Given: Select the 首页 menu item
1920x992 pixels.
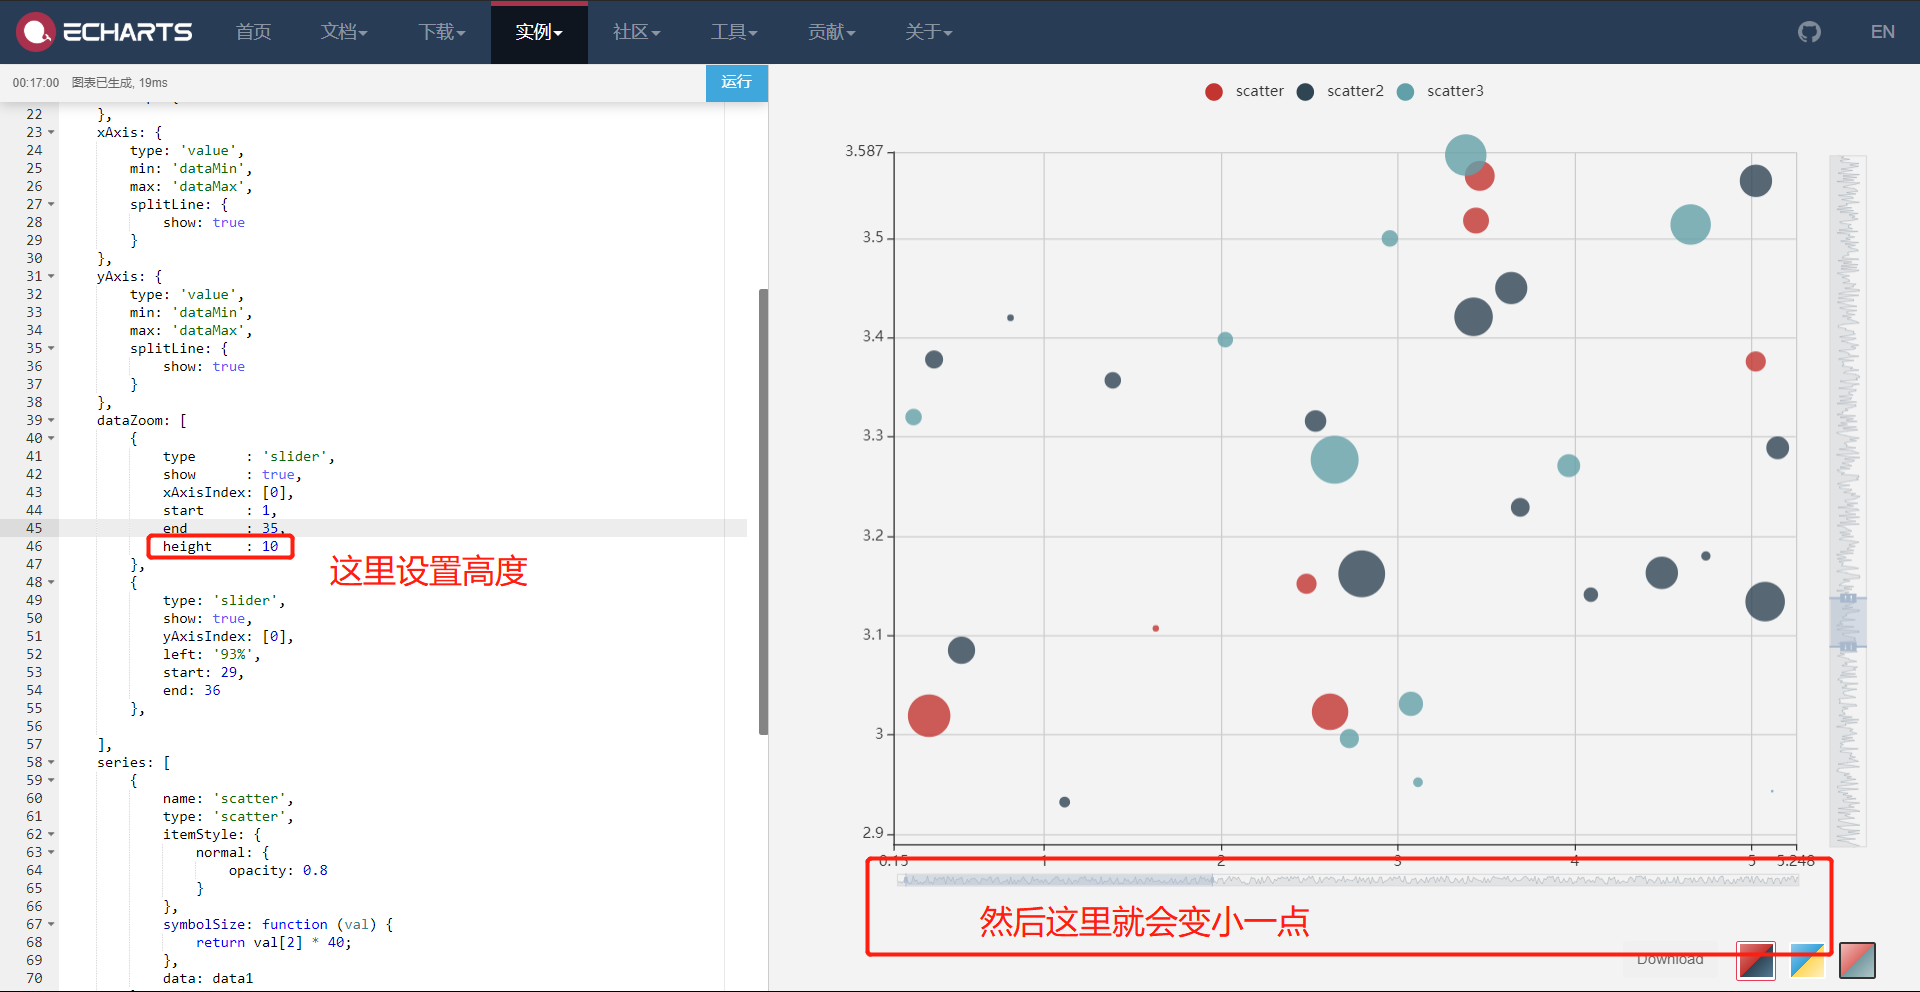Looking at the screenshot, I should coord(253,31).
